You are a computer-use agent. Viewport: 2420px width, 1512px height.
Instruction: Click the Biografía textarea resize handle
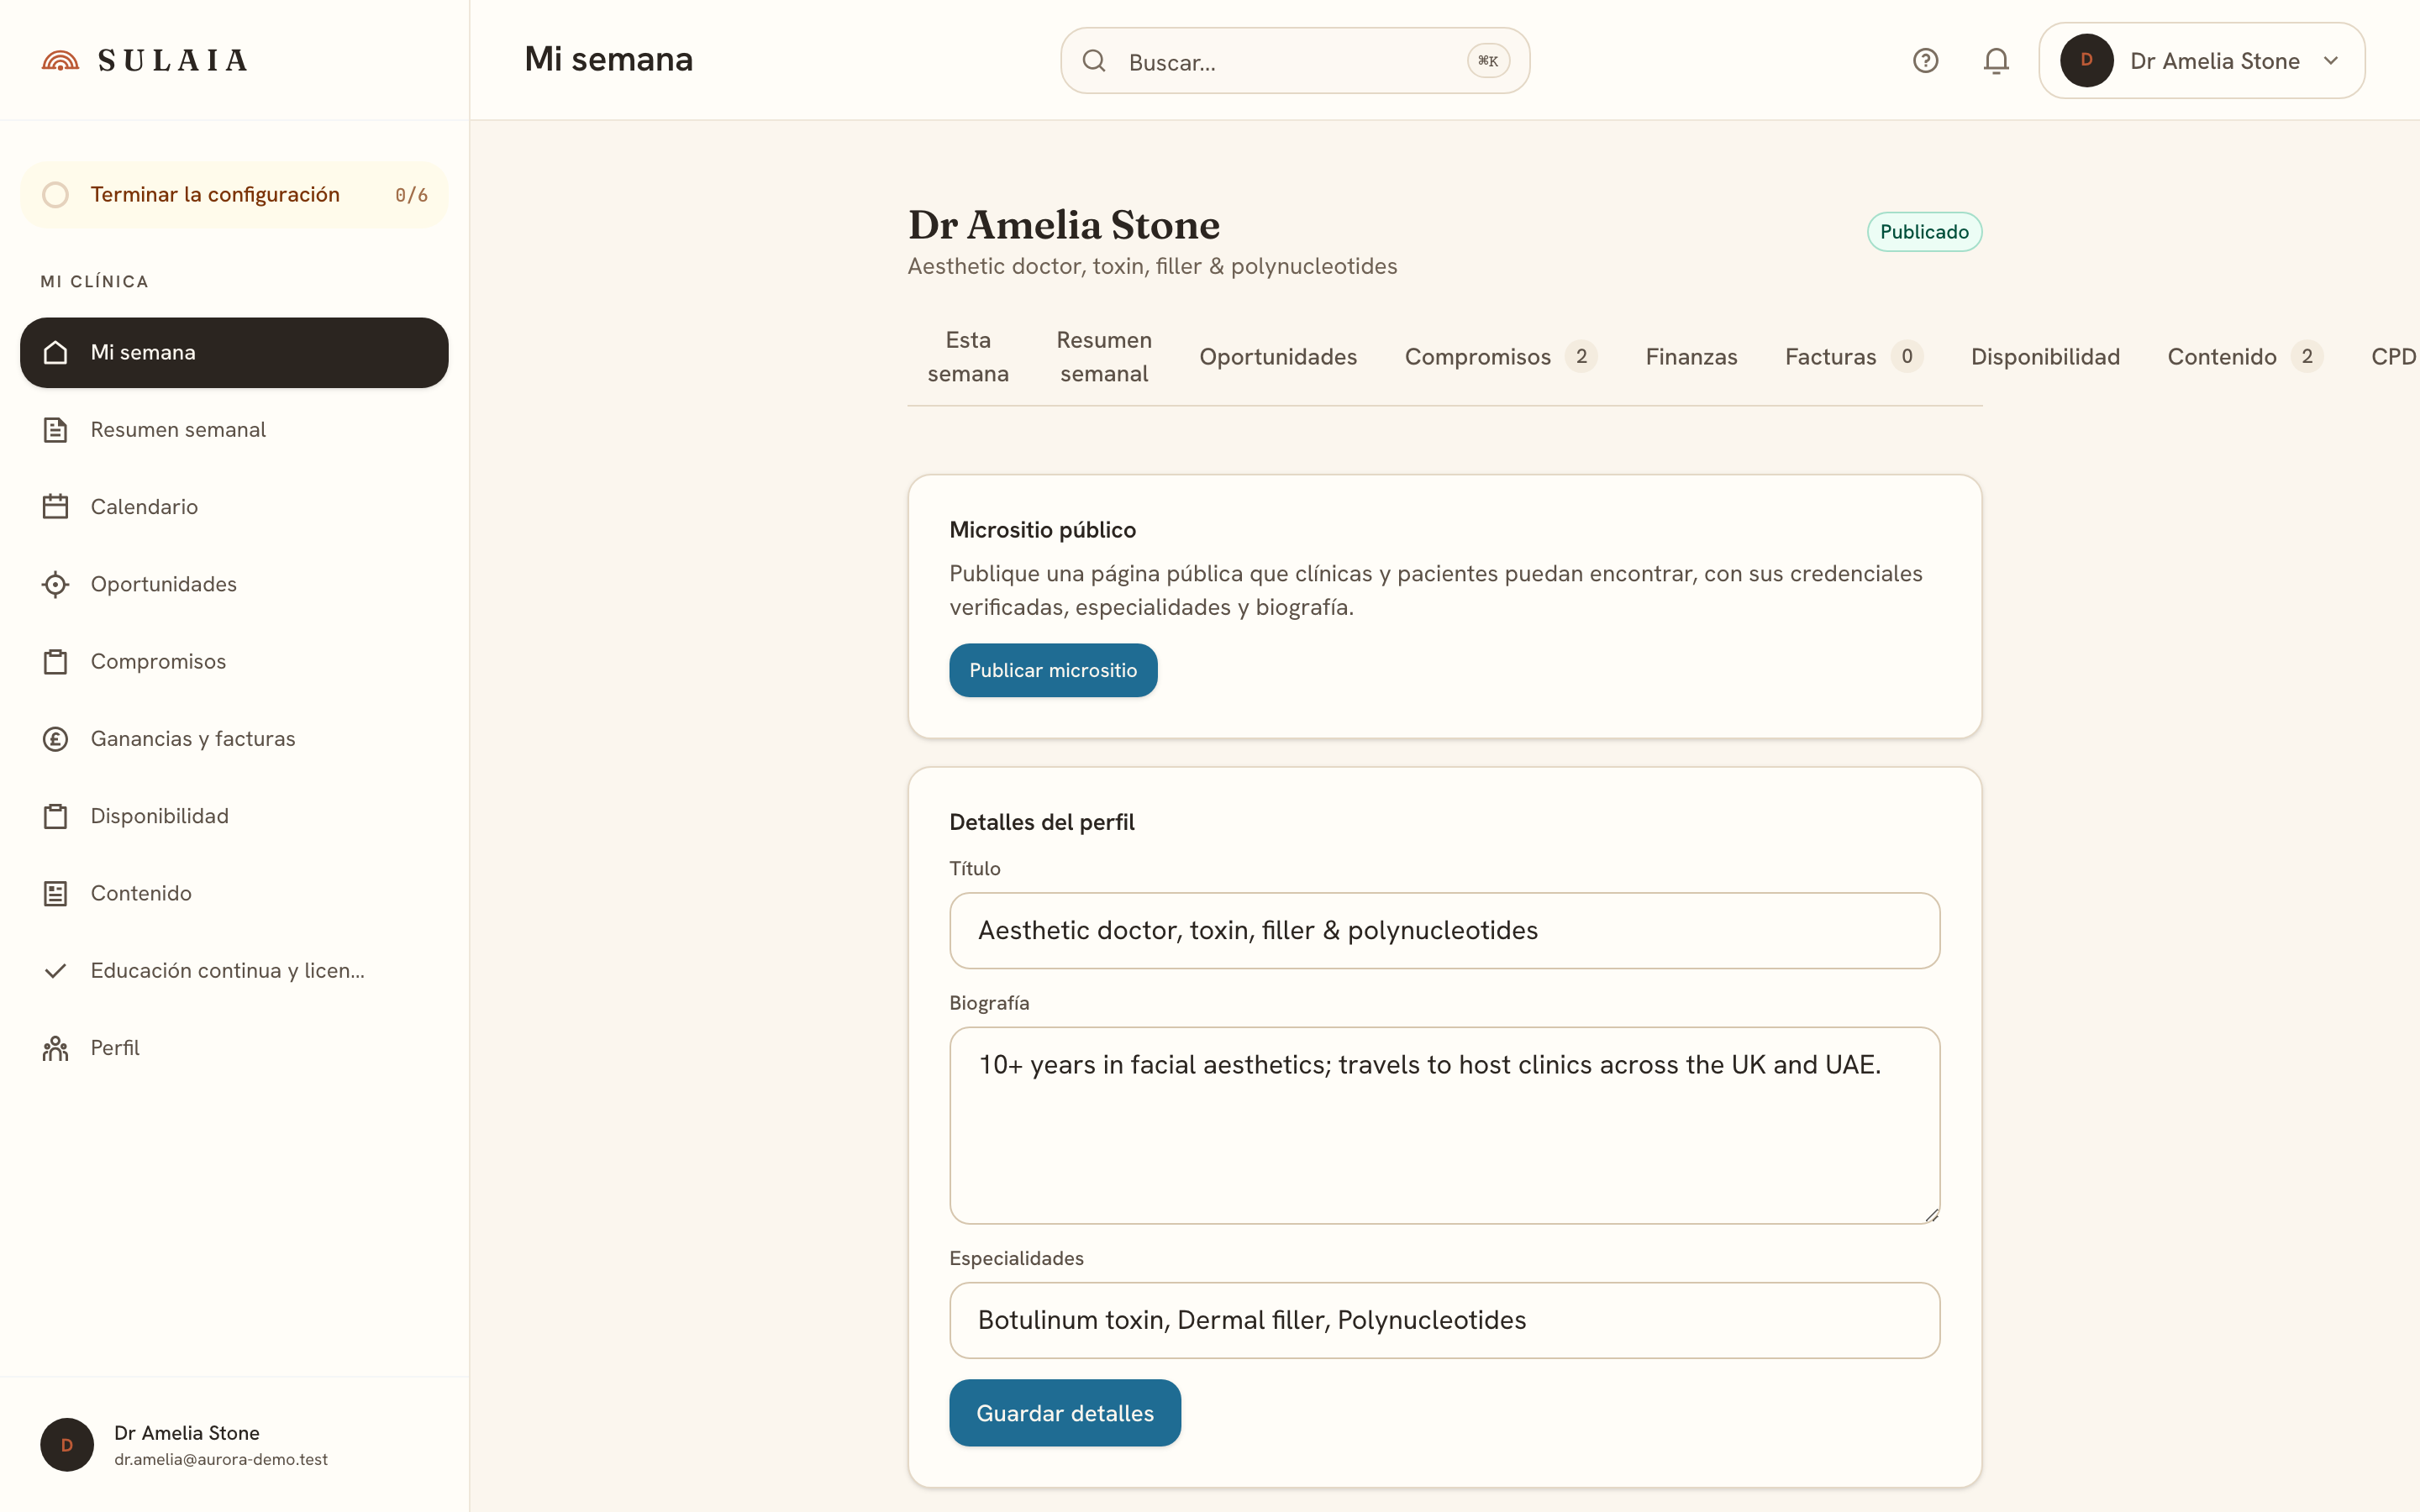1931,1215
